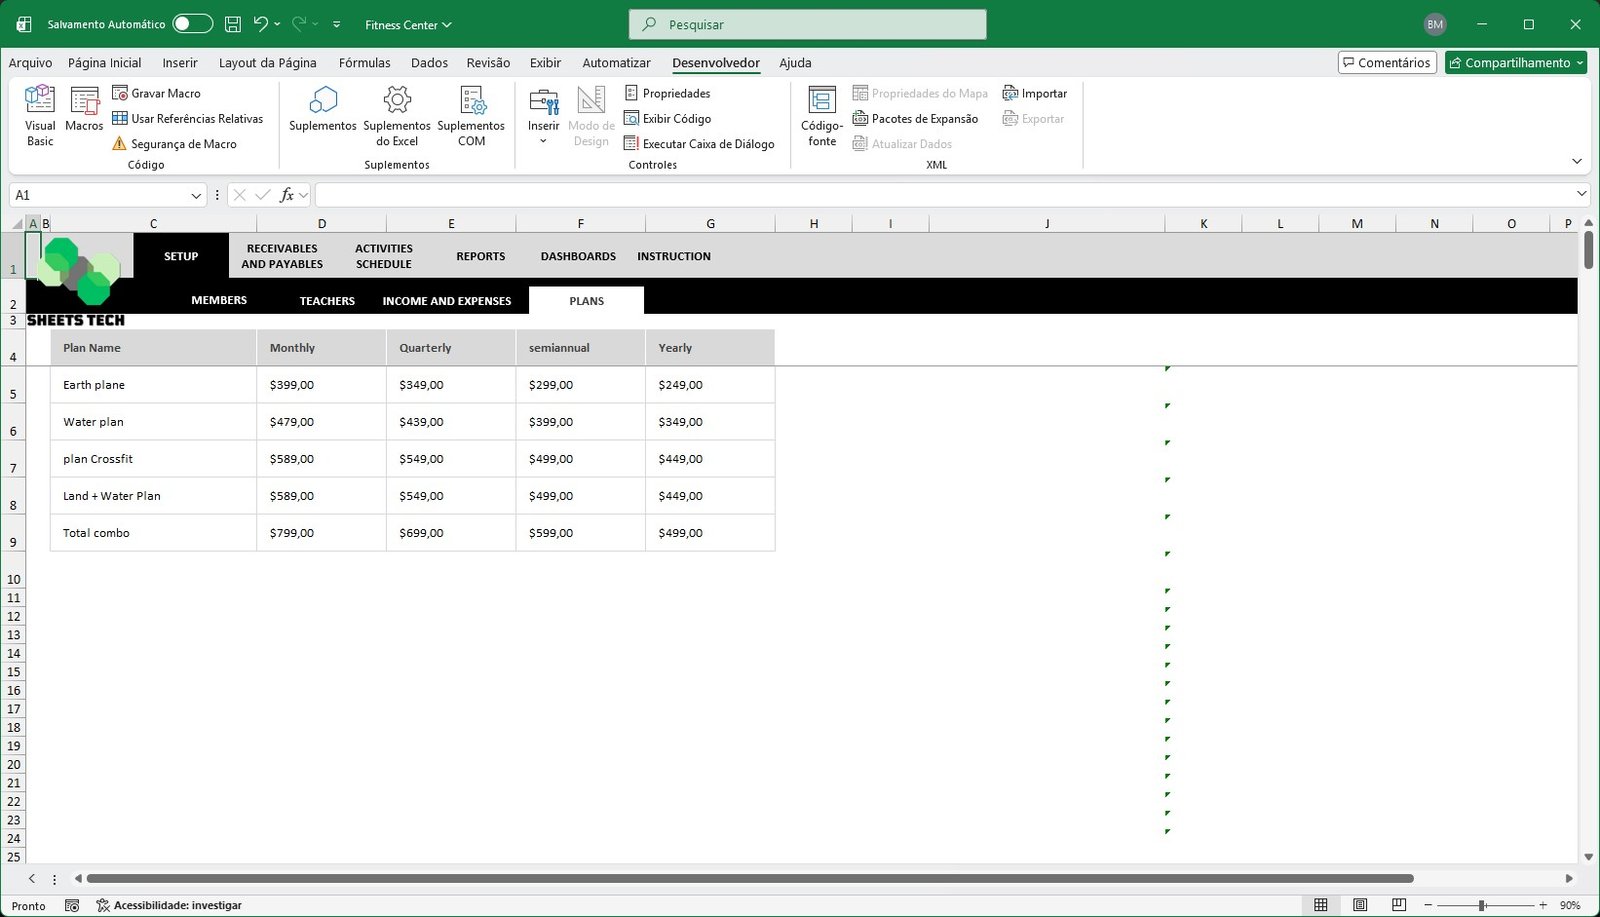Open the Macros dialog
Image resolution: width=1600 pixels, height=917 pixels.
84,110
